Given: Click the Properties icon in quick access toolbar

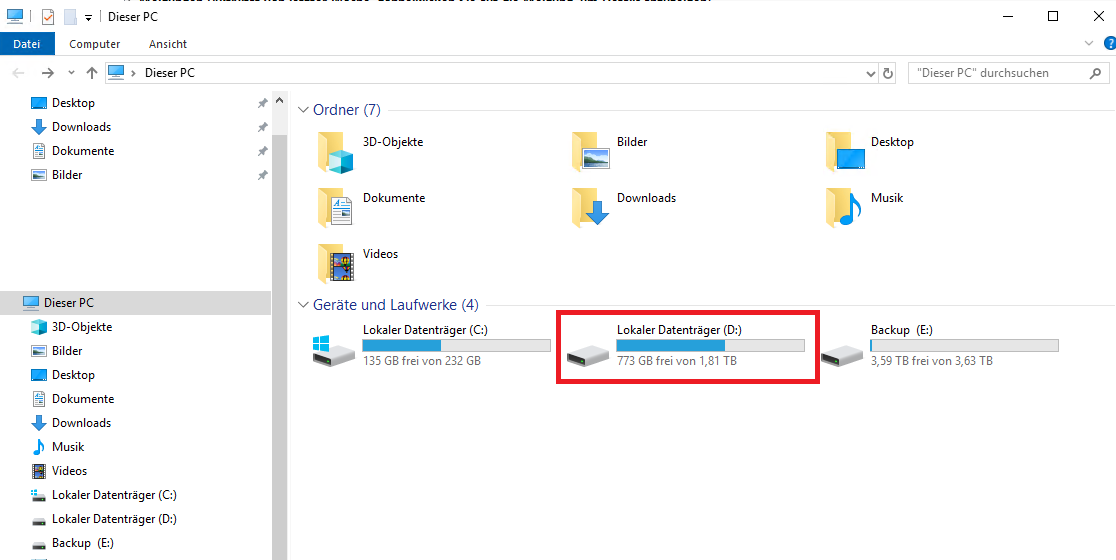Looking at the screenshot, I should tap(48, 17).
